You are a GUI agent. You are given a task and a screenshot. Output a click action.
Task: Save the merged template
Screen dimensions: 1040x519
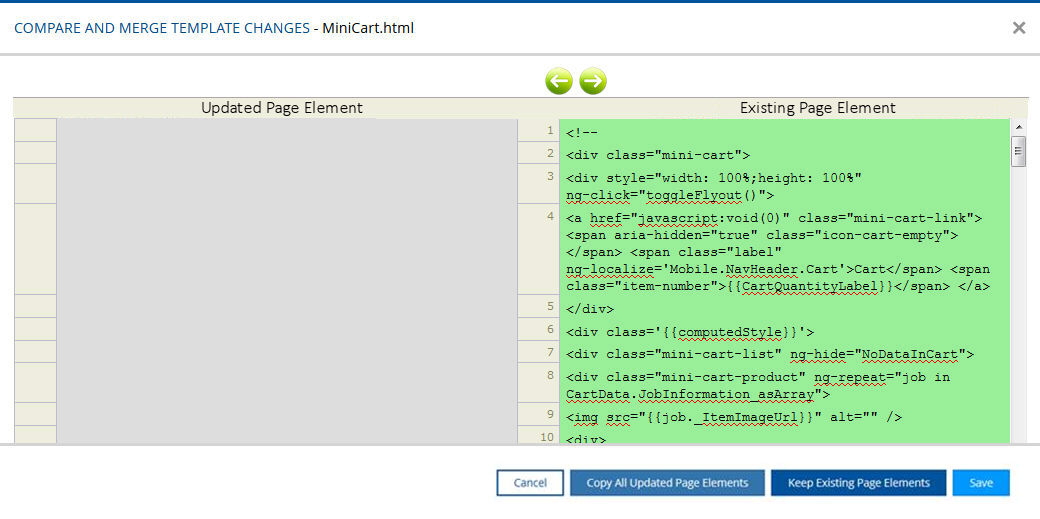981,483
